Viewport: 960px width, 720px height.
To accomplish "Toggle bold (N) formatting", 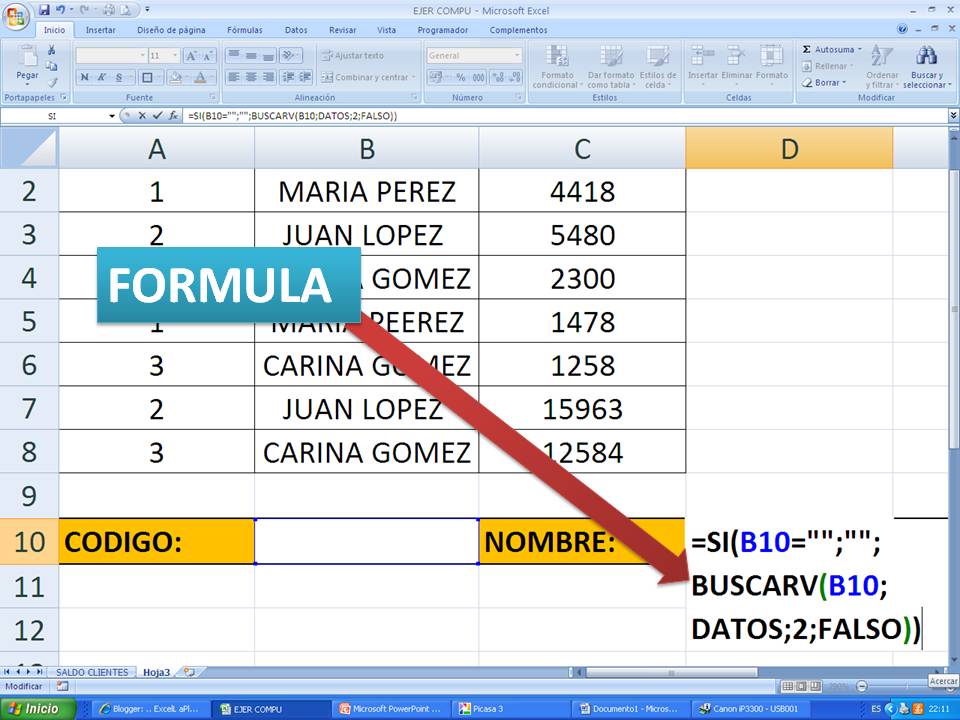I will pos(84,77).
